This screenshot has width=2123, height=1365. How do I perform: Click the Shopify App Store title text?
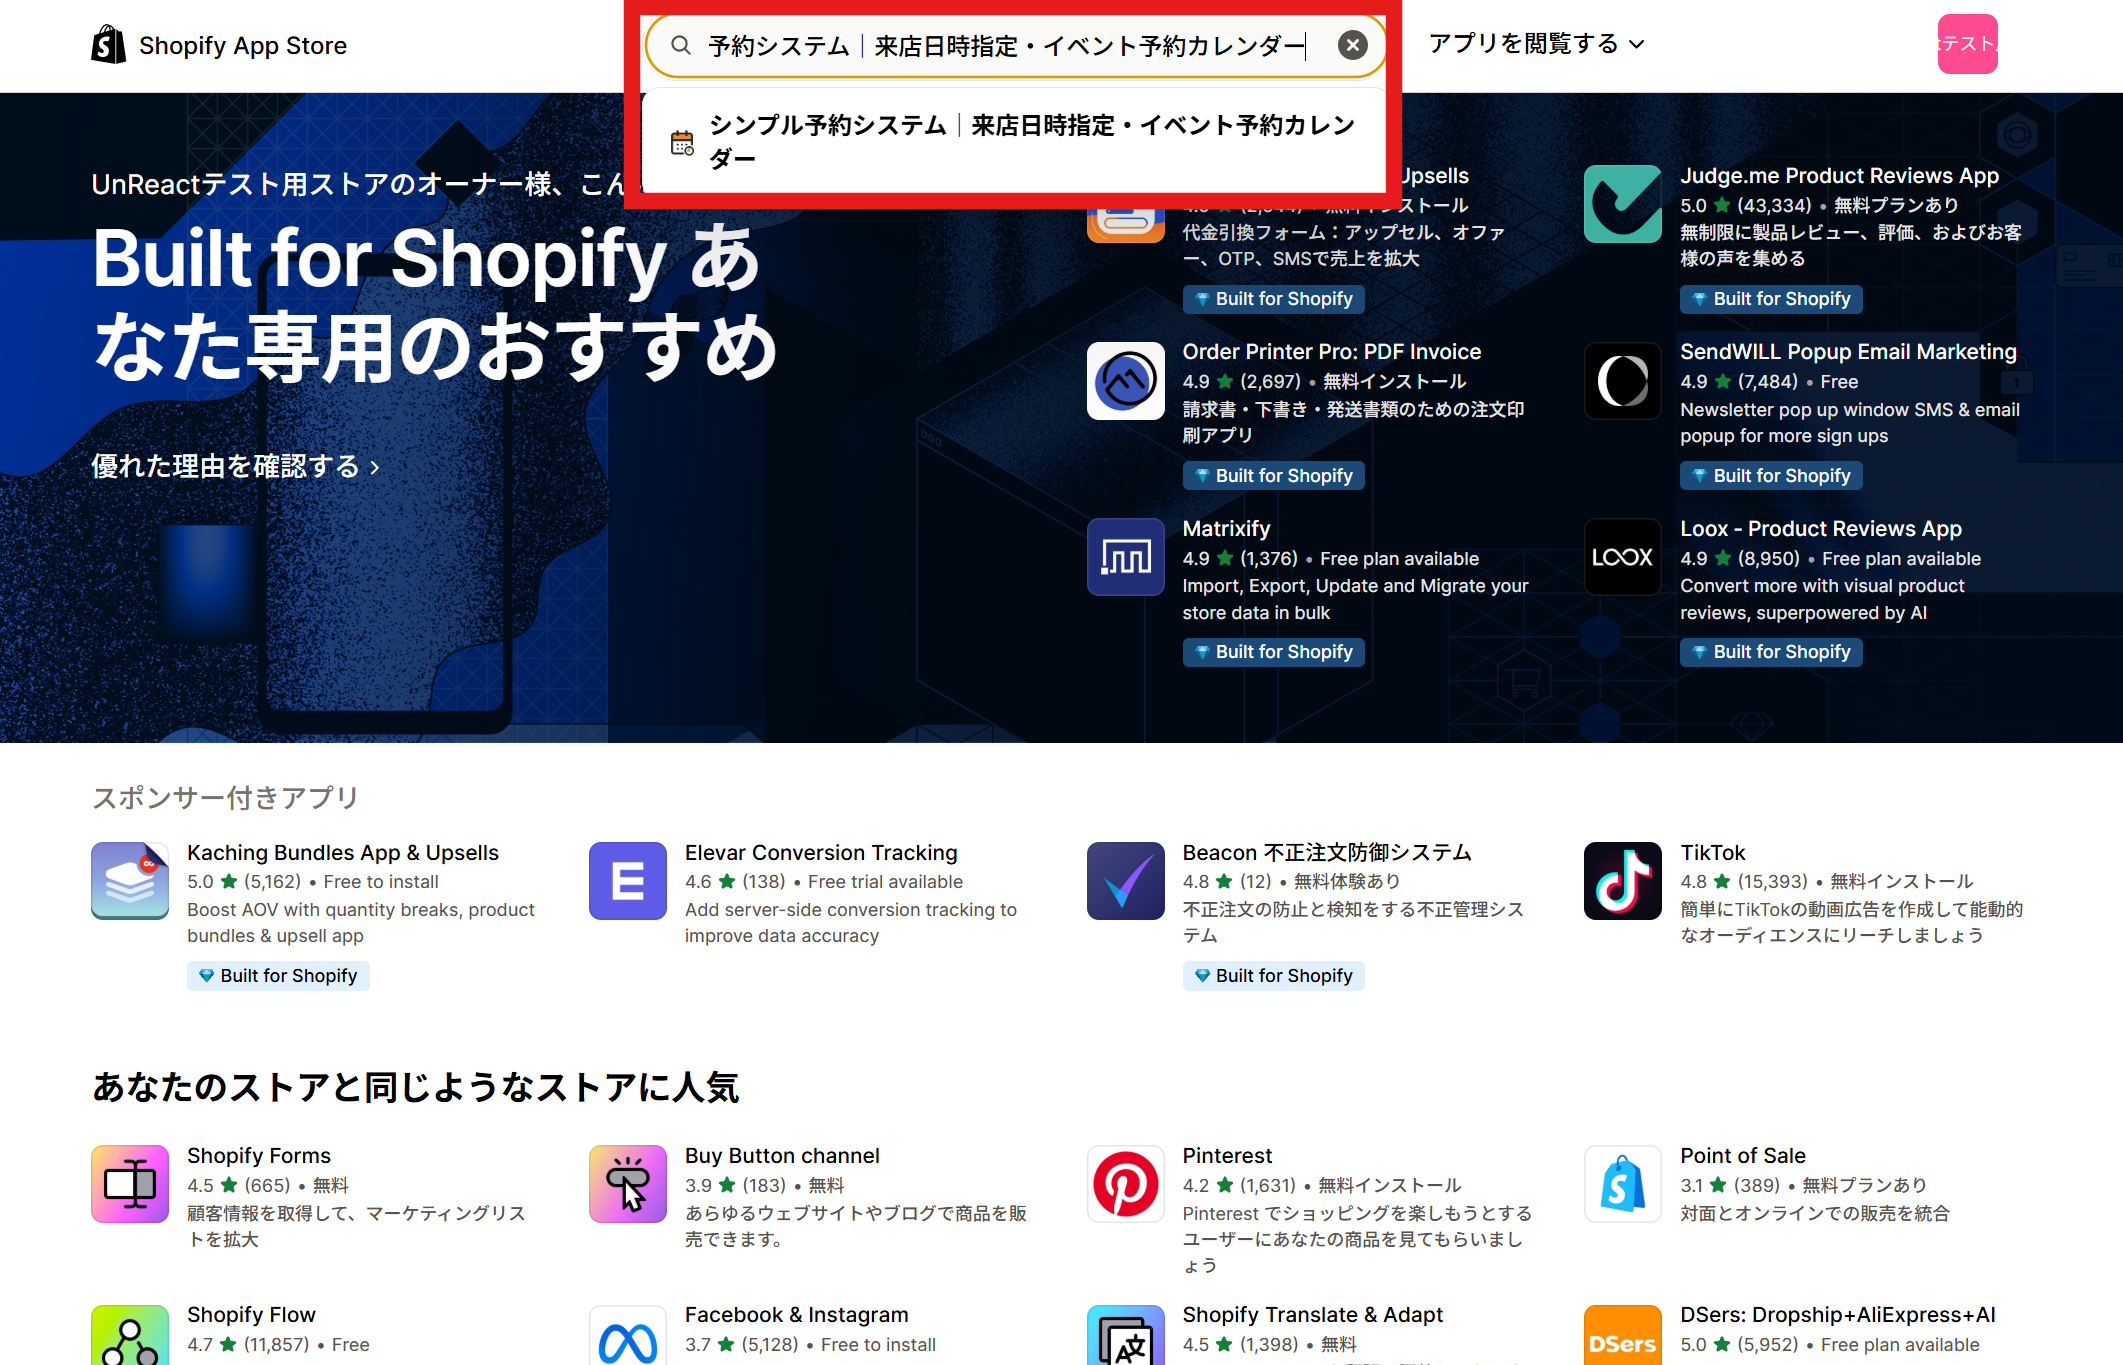[x=243, y=46]
